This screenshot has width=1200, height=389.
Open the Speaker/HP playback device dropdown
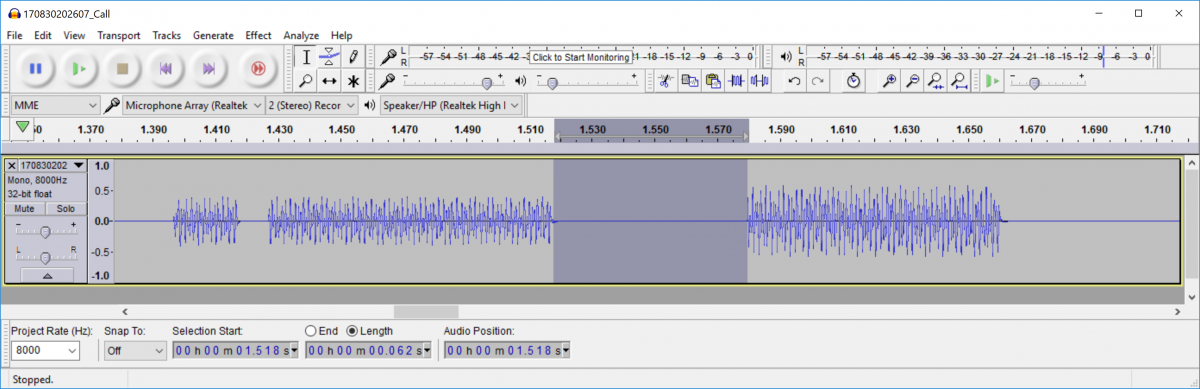click(450, 105)
